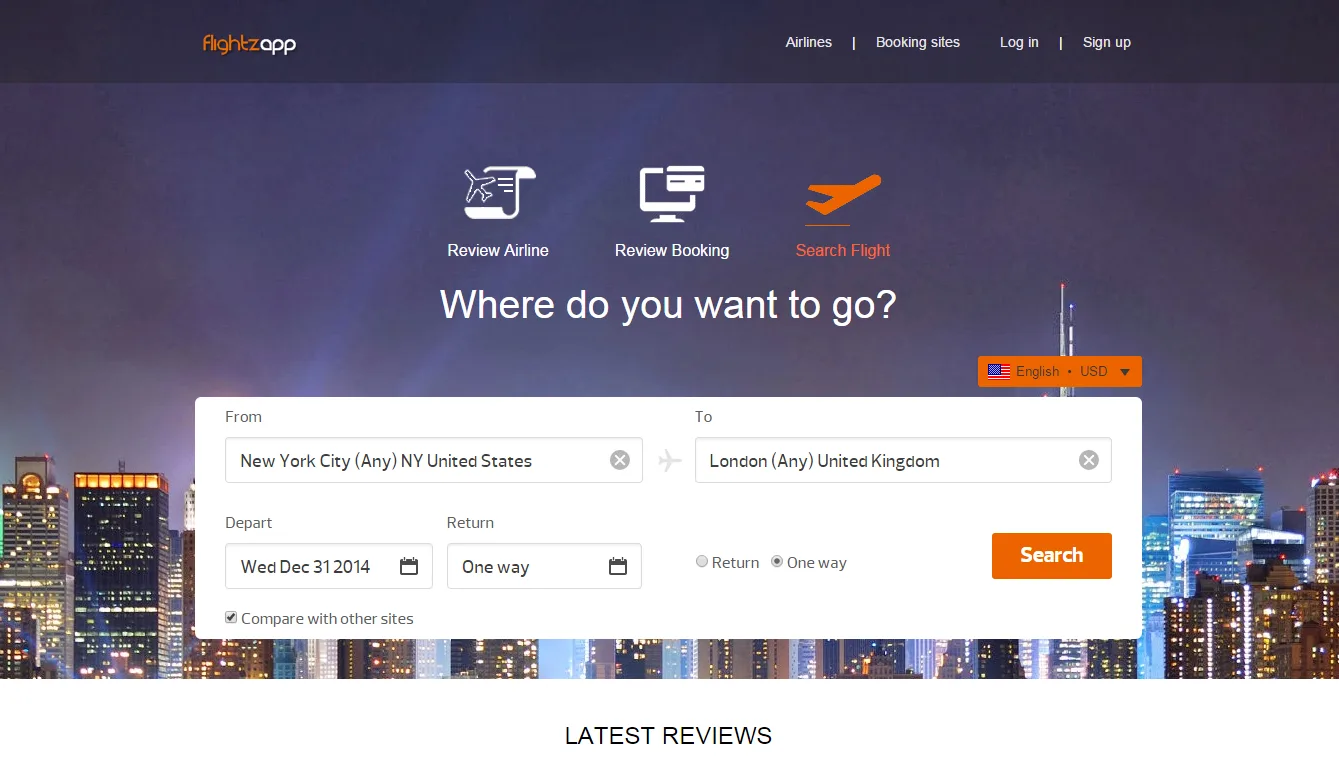Screen dimensions: 1339x767
Task: Click the flightzapp logo
Action: click(249, 43)
